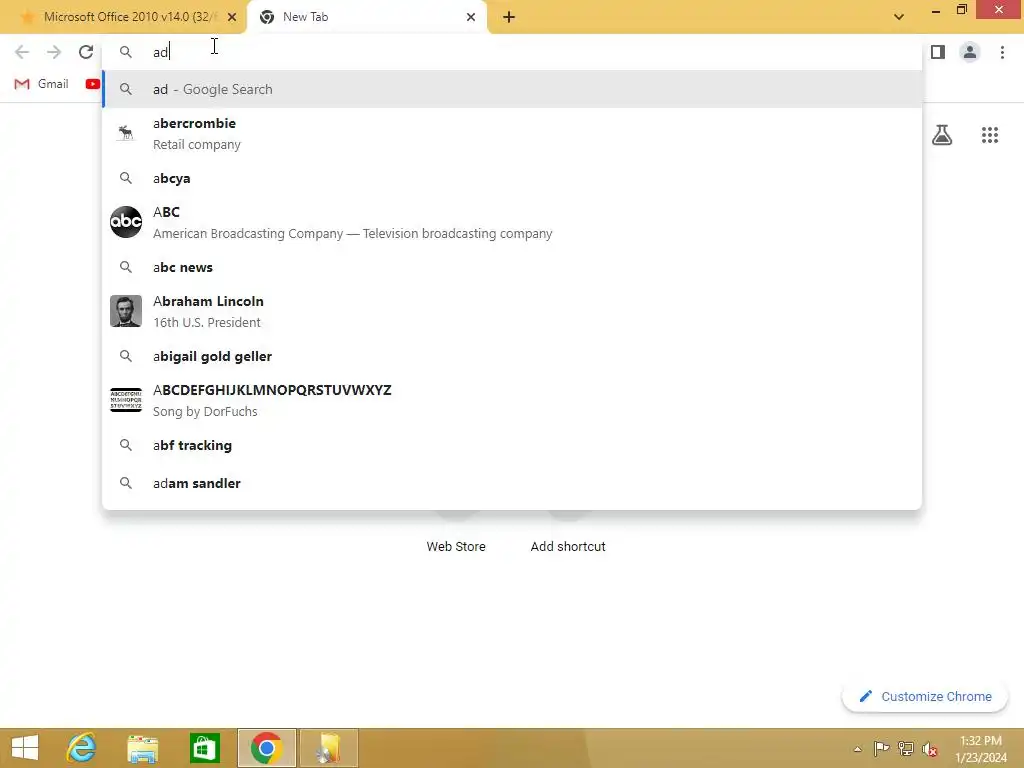The height and width of the screenshot is (768, 1024).
Task: Select the adam sandler suggestion
Action: point(513,483)
